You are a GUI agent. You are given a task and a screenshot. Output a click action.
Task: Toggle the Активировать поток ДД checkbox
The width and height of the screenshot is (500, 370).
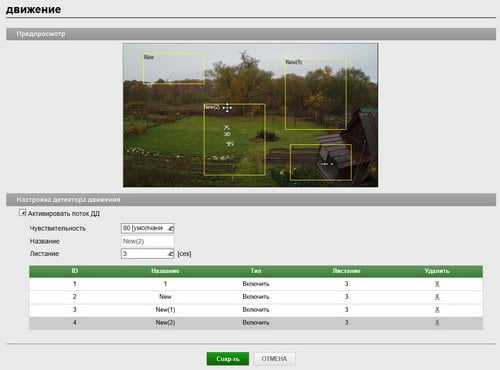click(22, 213)
